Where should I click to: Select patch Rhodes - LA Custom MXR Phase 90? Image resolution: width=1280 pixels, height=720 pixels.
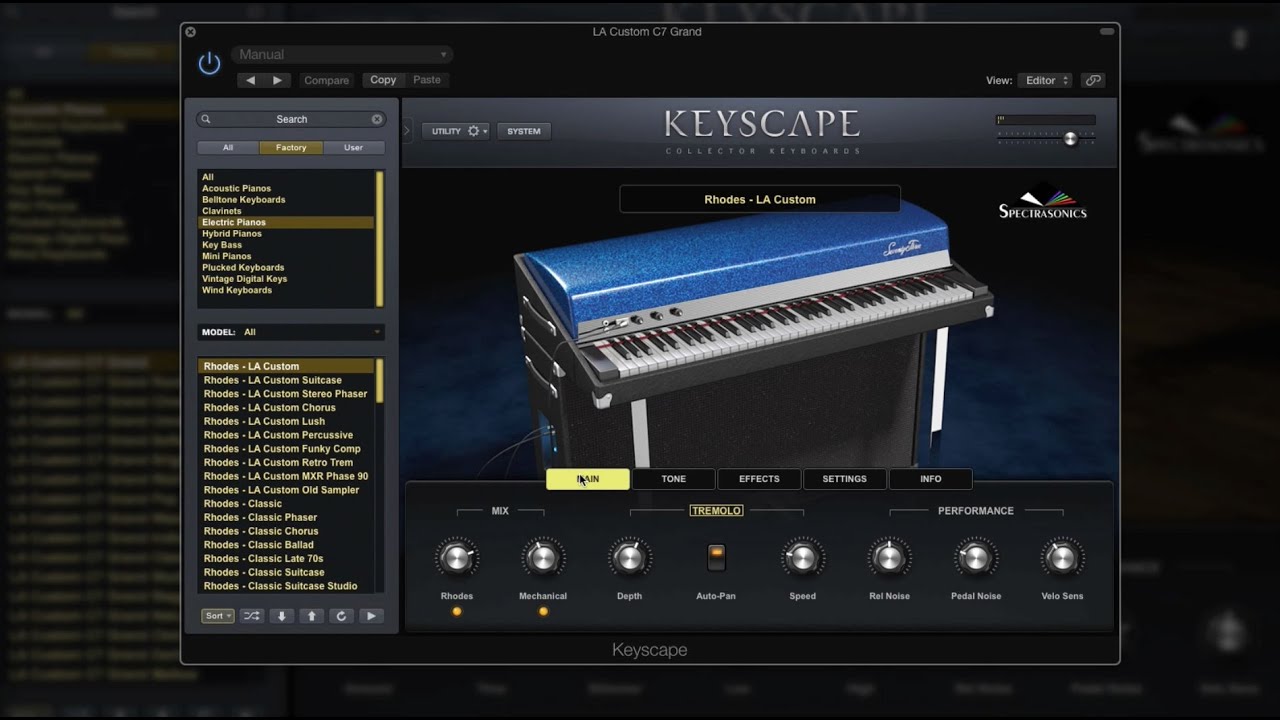[x=286, y=476]
